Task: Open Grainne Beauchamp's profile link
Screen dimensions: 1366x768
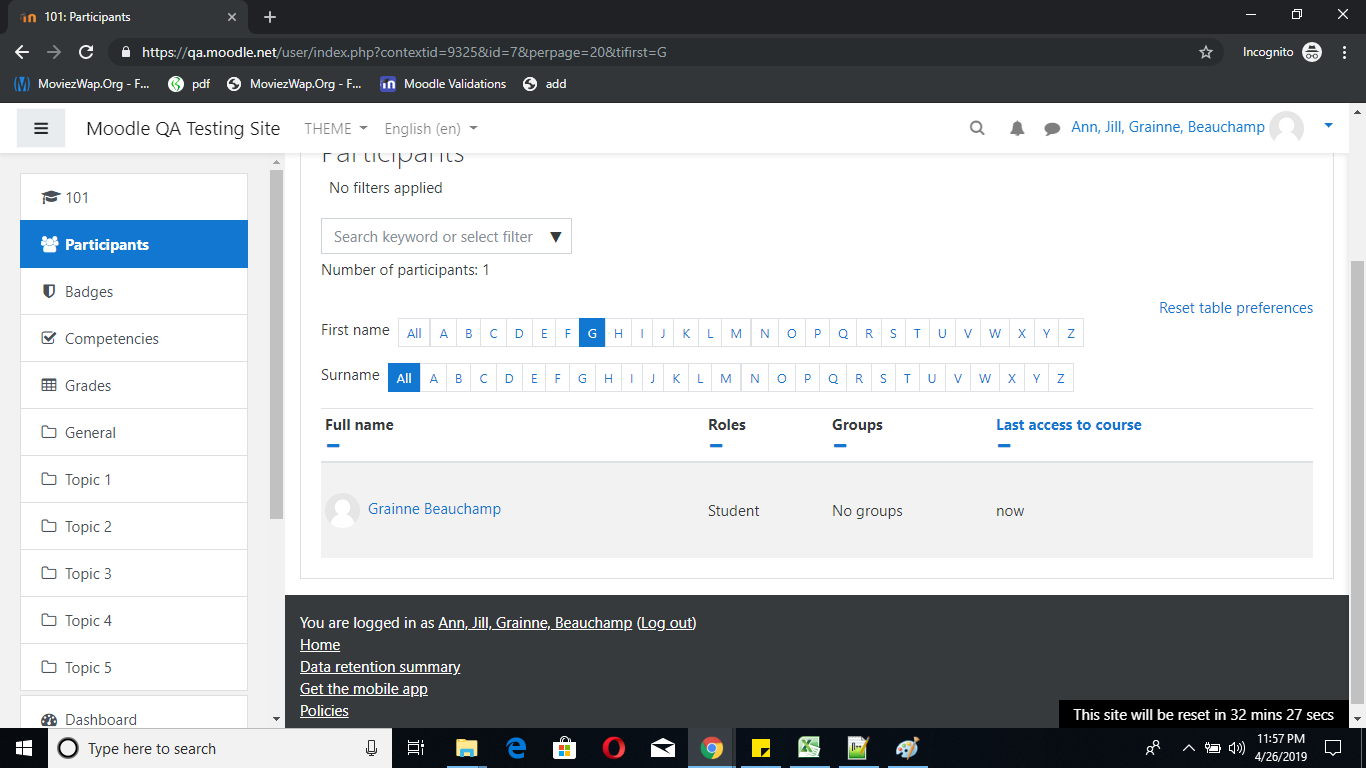Action: coord(434,509)
